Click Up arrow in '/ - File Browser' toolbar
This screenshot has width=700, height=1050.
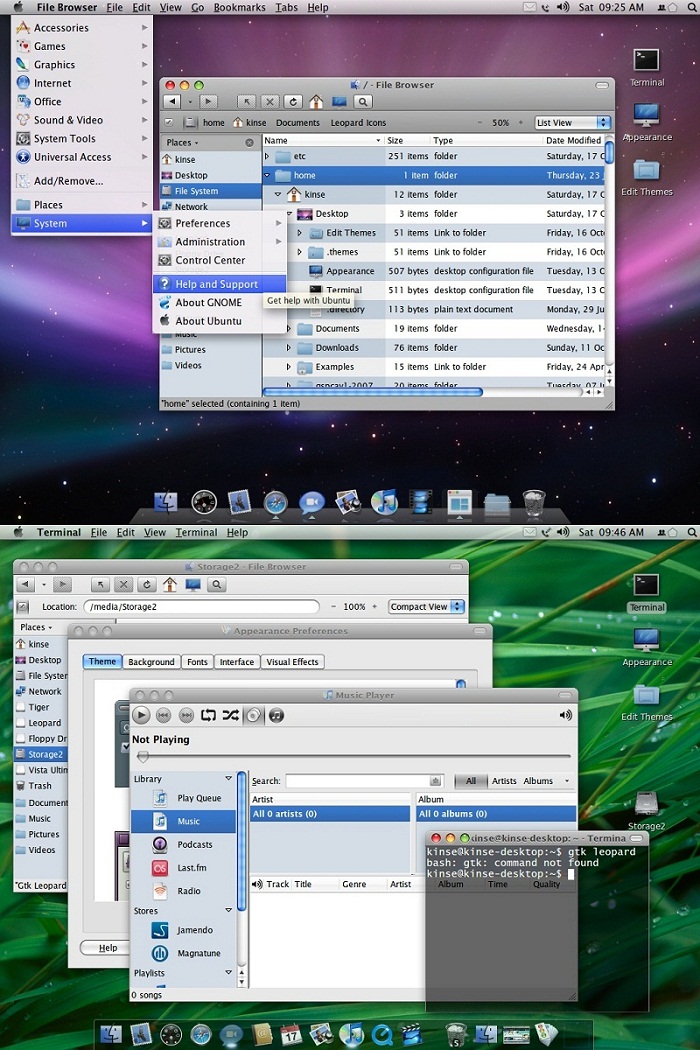click(247, 102)
